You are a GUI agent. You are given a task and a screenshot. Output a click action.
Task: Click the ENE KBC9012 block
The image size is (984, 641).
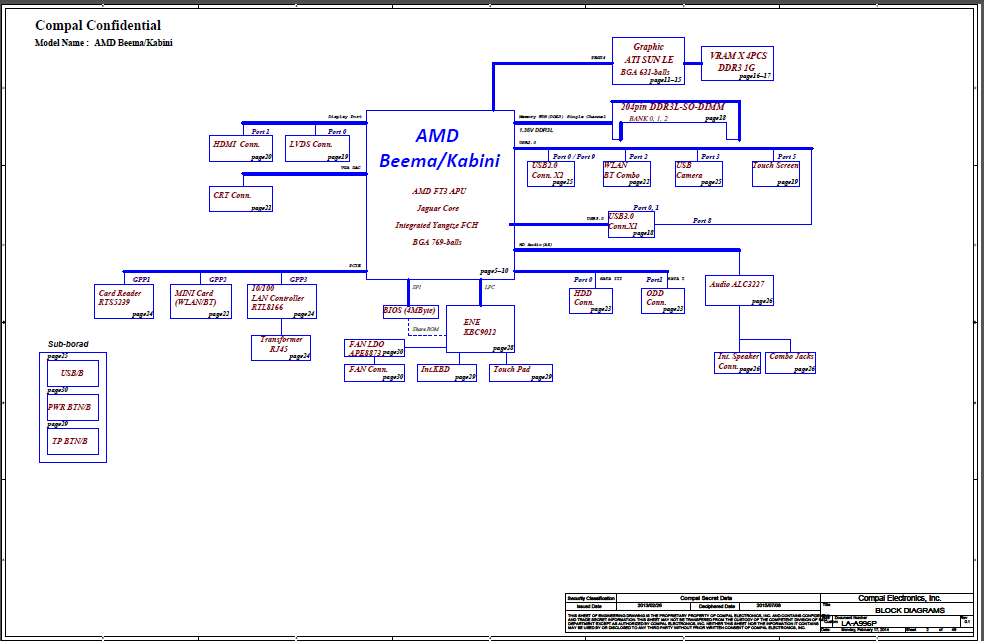tap(481, 329)
